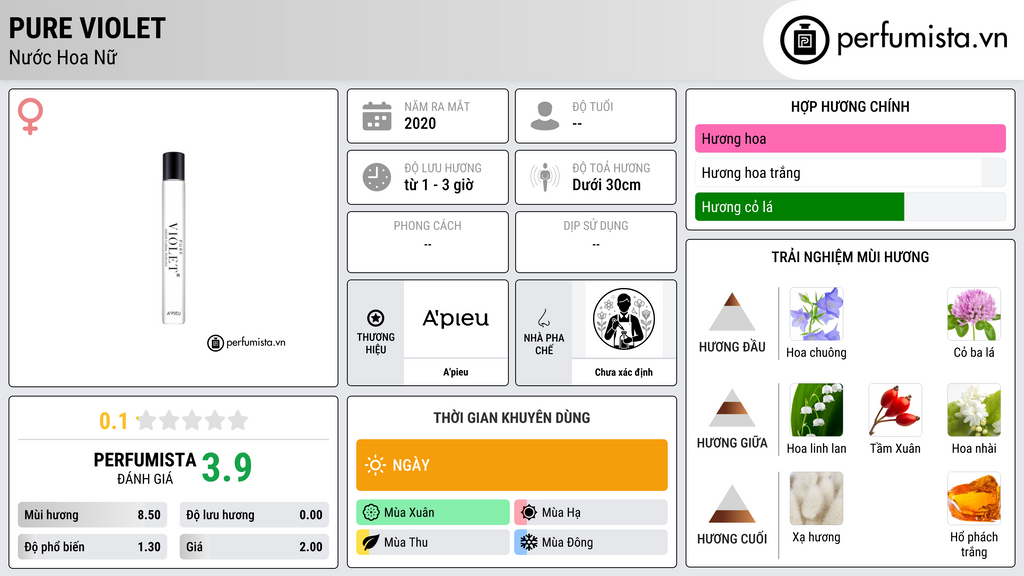Click the Hương hoa trắng accord bar
This screenshot has width=1024, height=576.
pos(850,173)
